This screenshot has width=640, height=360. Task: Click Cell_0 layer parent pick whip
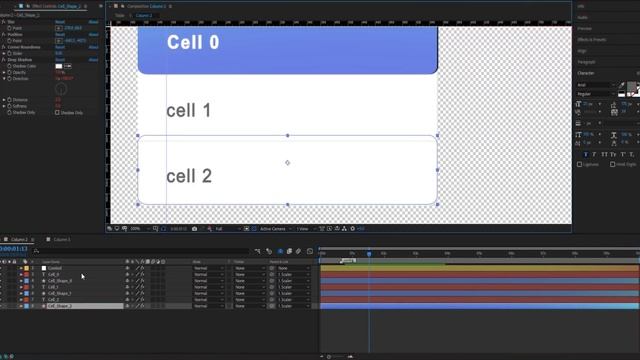pos(272,275)
